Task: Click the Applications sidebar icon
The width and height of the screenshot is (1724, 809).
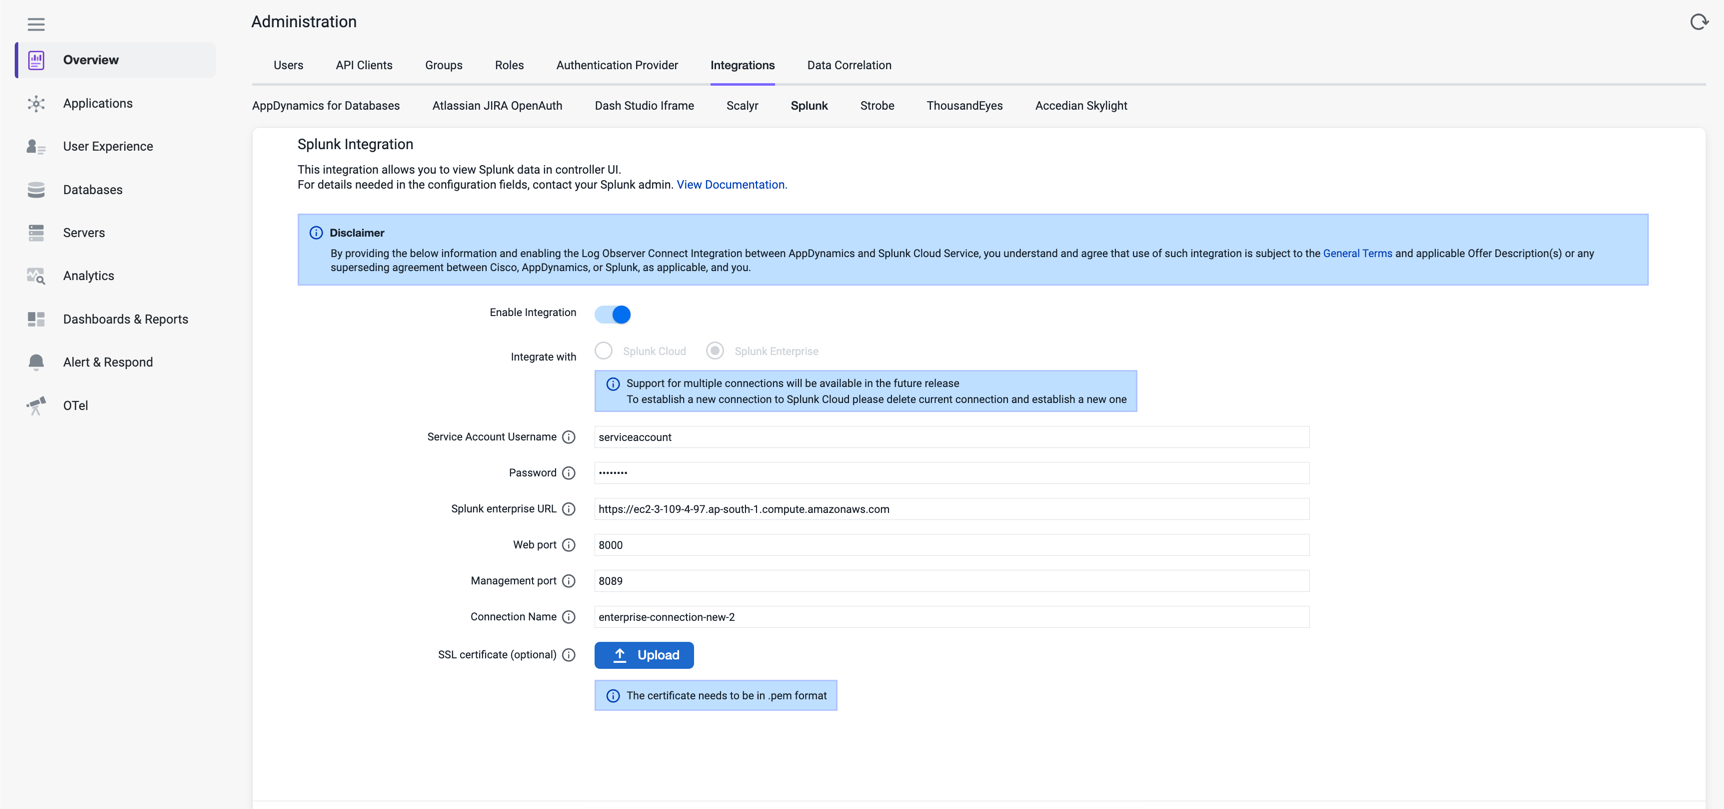Action: point(36,104)
